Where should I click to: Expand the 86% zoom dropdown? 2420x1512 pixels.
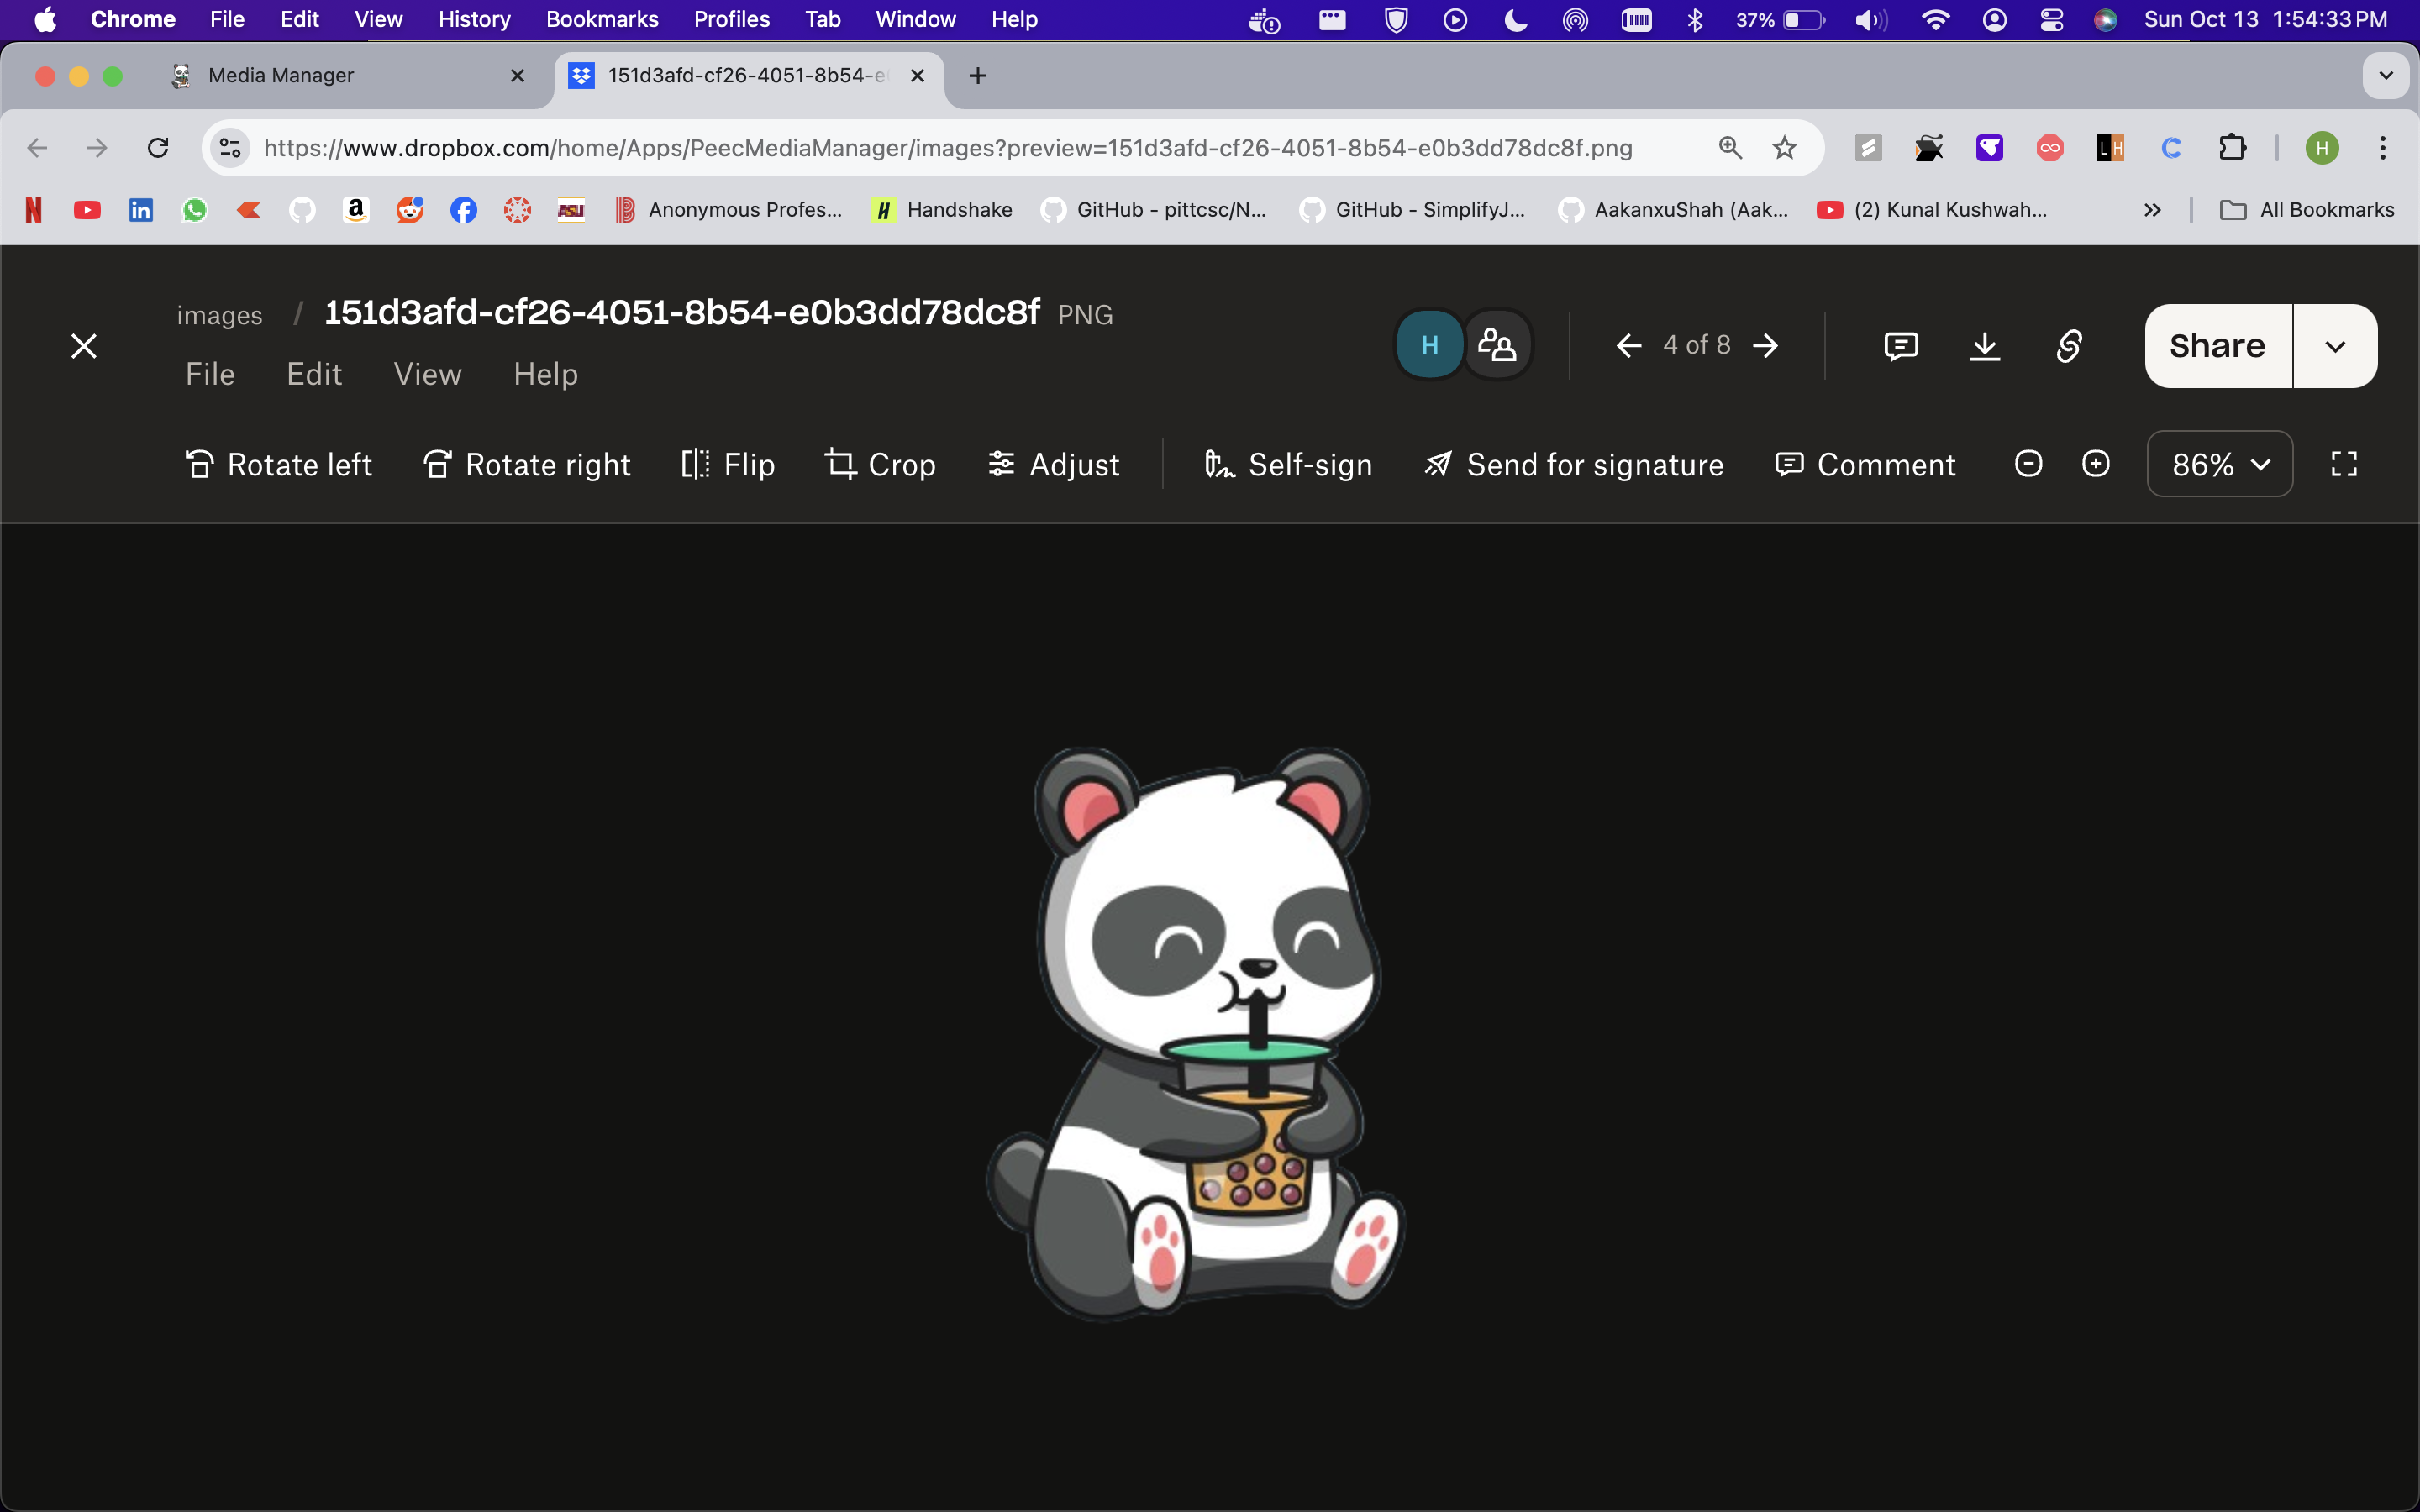click(2219, 464)
